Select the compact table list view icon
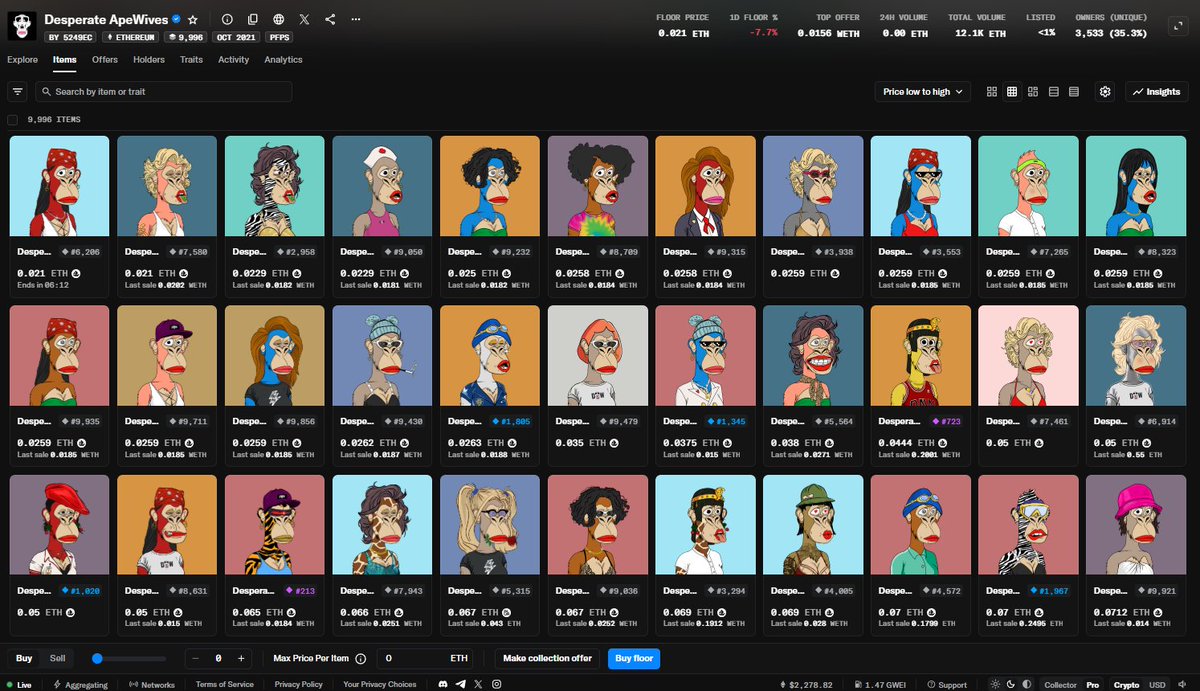Screen dimensions: 1200x691 coord(1054,91)
